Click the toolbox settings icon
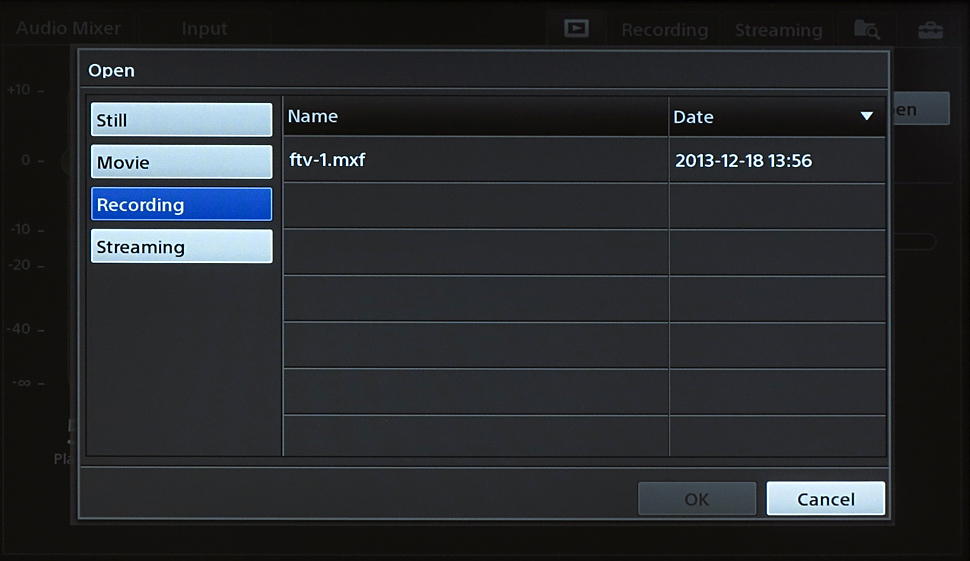970x561 pixels. click(x=930, y=29)
